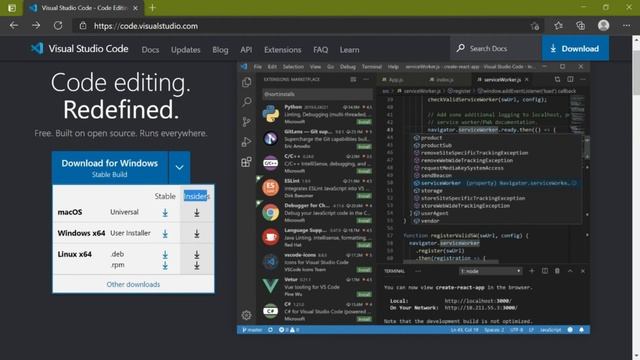This screenshot has width=640, height=360.
Task: Go to the Blog page
Action: click(x=220, y=50)
